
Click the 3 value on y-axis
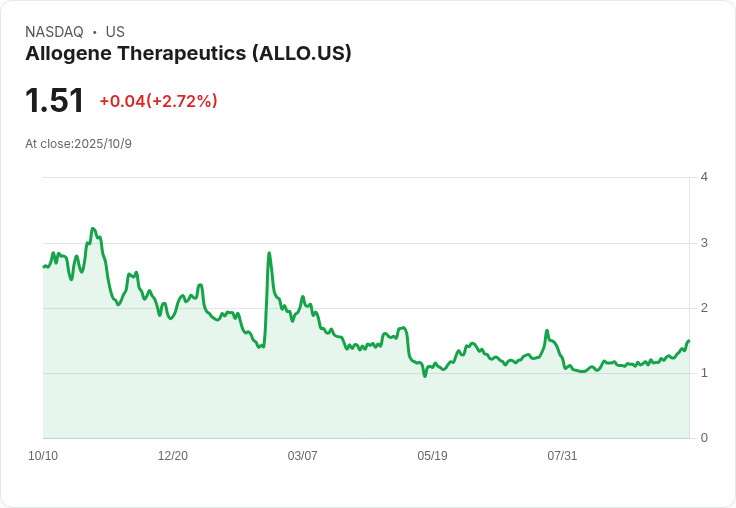pos(704,243)
